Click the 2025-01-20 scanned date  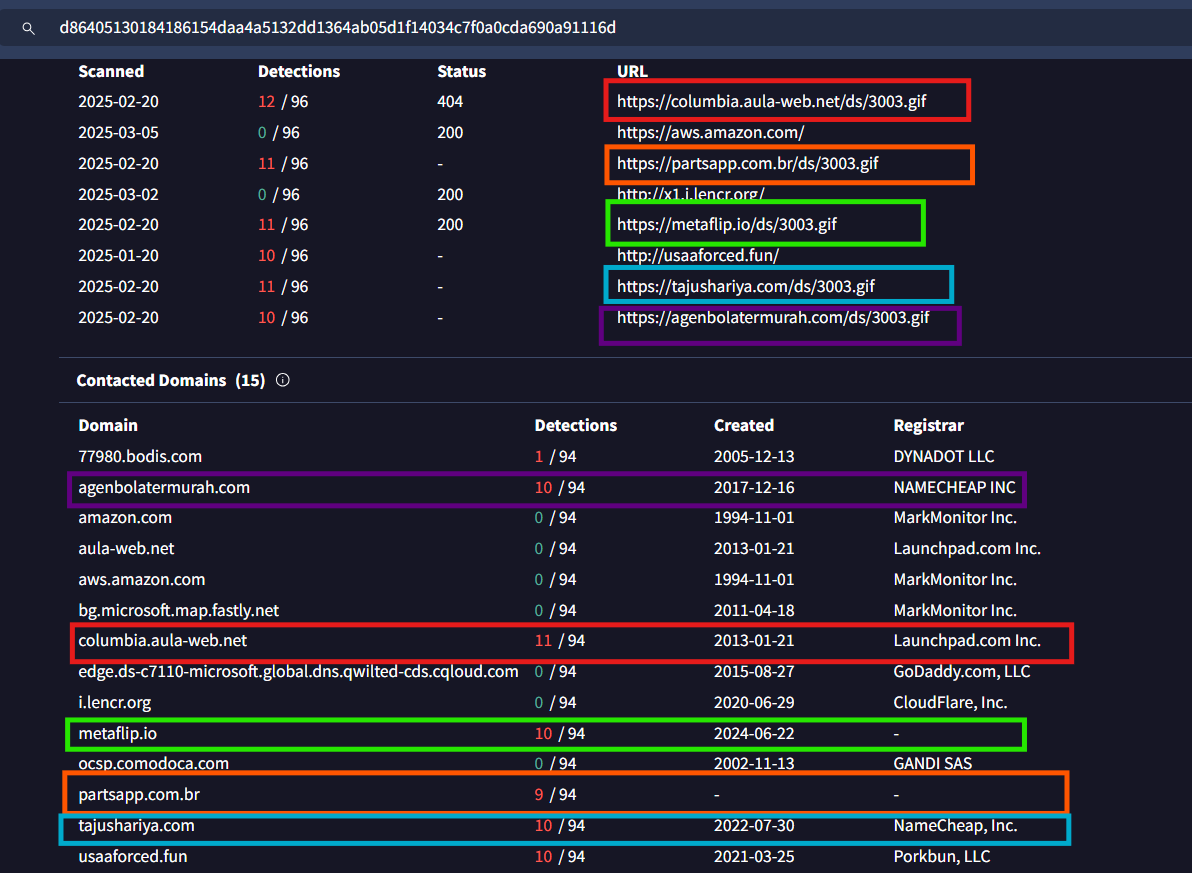click(x=119, y=256)
